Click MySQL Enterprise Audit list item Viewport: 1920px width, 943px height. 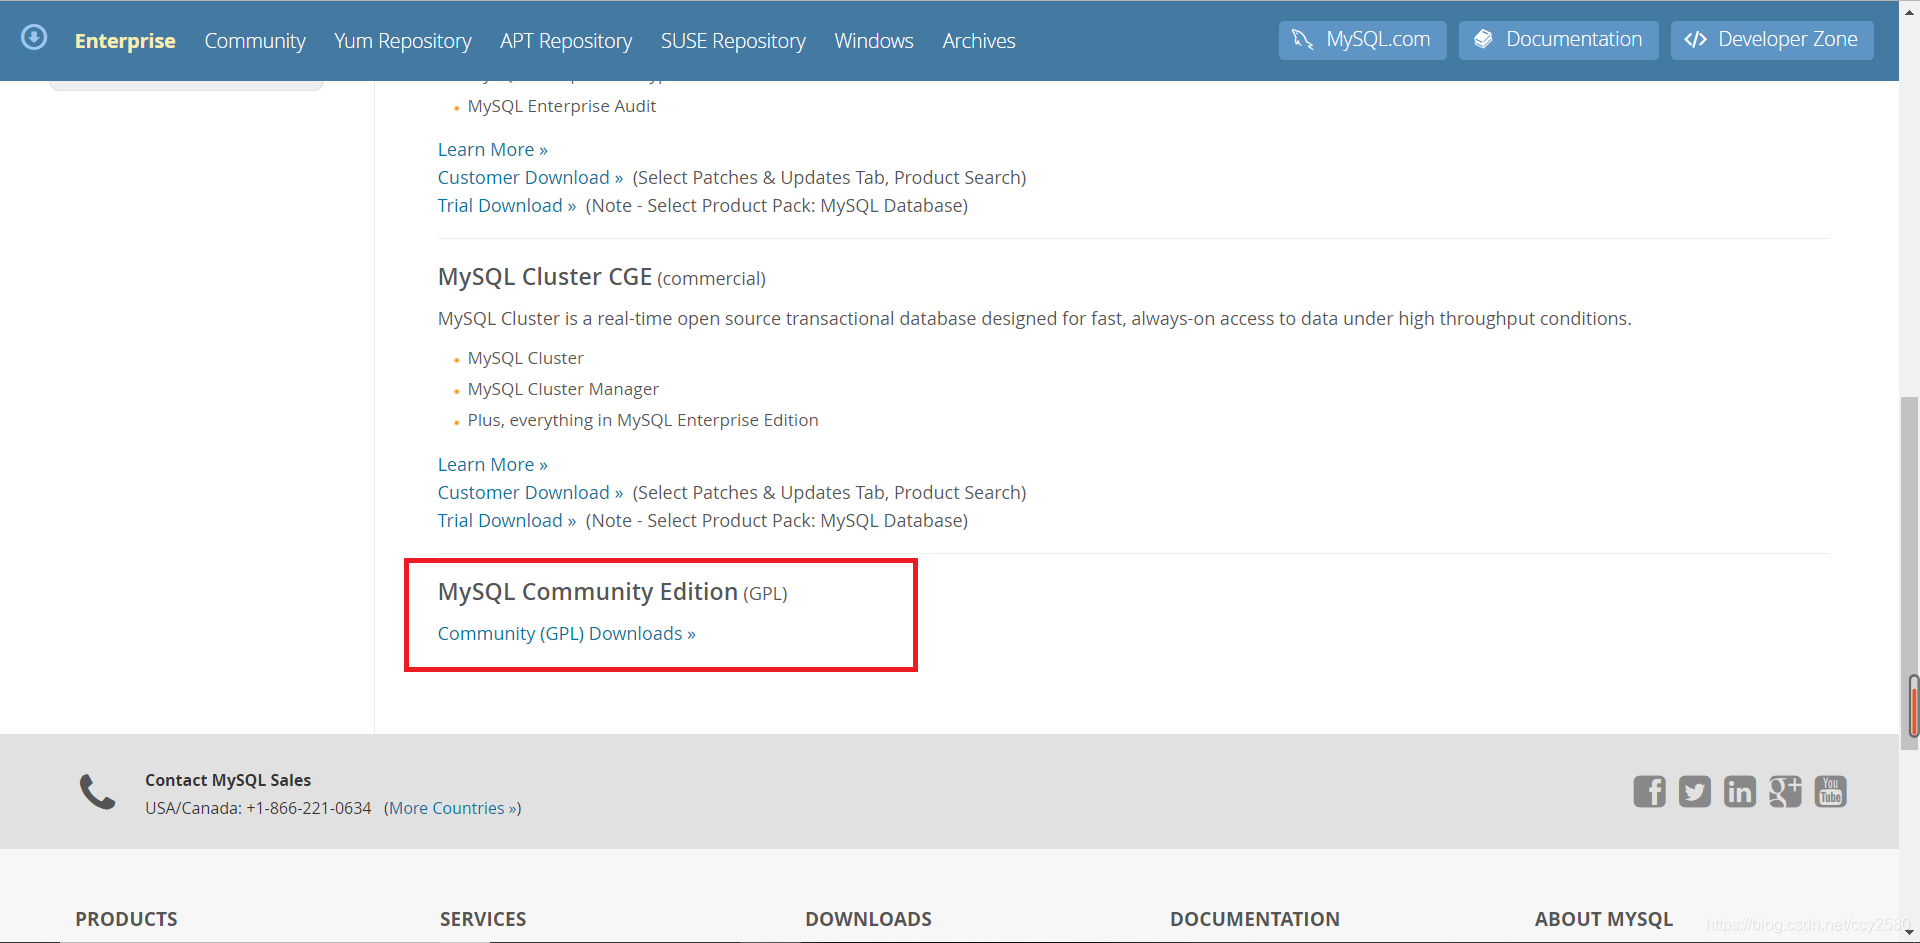tap(562, 106)
